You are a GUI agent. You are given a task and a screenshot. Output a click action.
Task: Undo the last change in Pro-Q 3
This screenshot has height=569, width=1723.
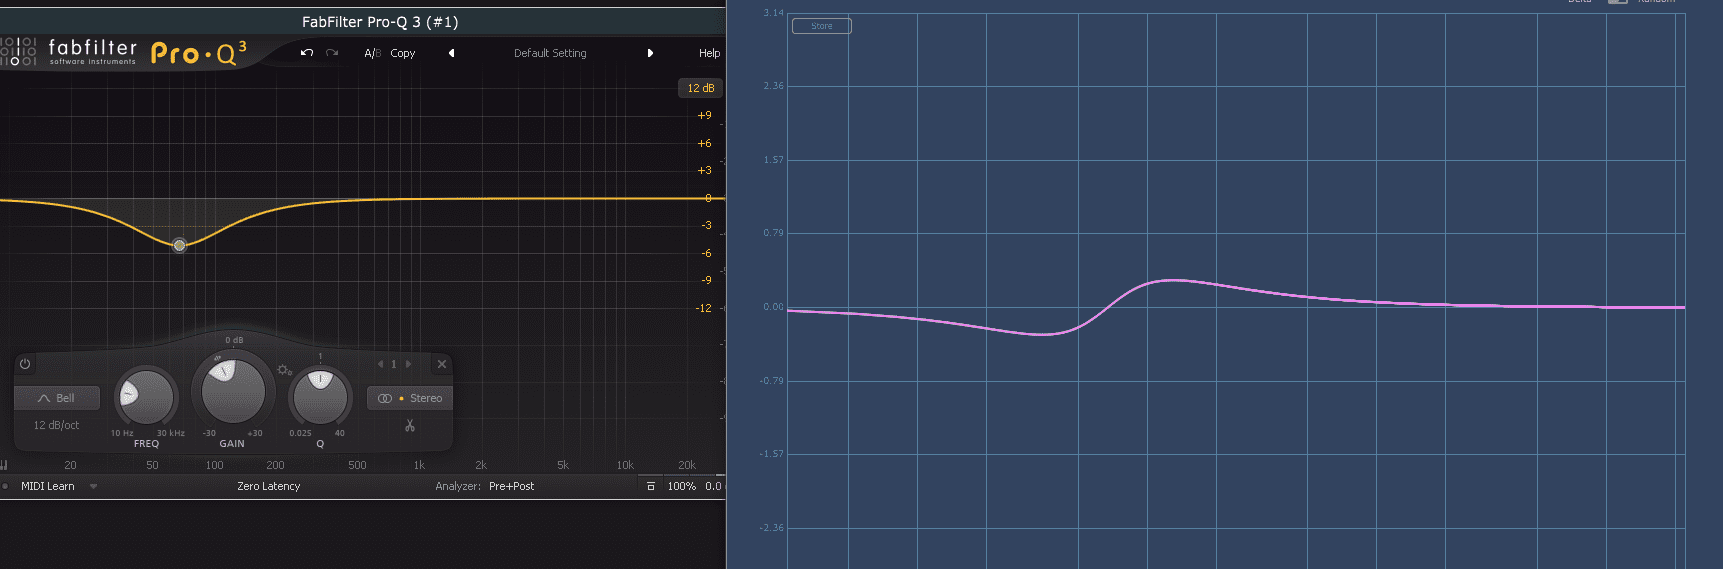click(307, 53)
